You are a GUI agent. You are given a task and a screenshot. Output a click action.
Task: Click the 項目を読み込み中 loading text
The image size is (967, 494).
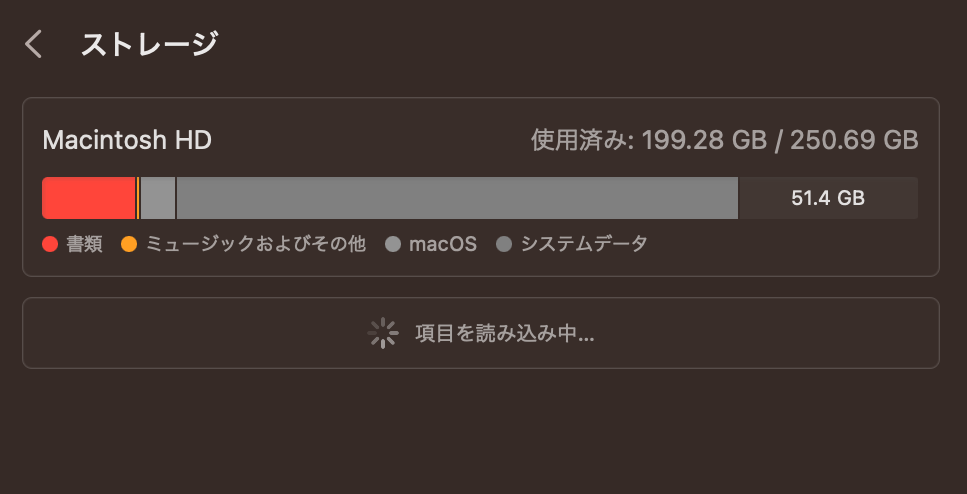pos(504,333)
